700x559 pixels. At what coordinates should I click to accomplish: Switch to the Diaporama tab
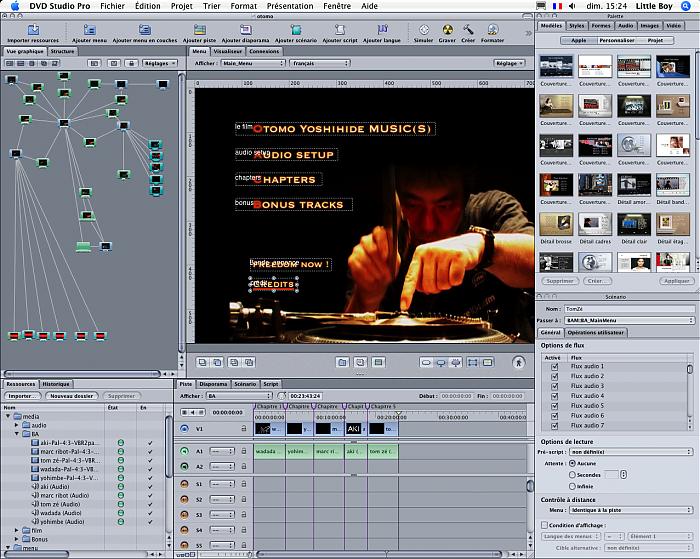pyautogui.click(x=213, y=384)
